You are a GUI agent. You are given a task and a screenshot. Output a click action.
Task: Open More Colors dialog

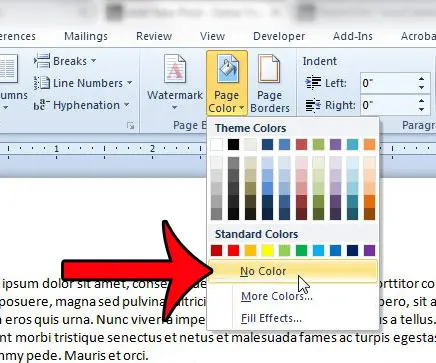point(277,296)
